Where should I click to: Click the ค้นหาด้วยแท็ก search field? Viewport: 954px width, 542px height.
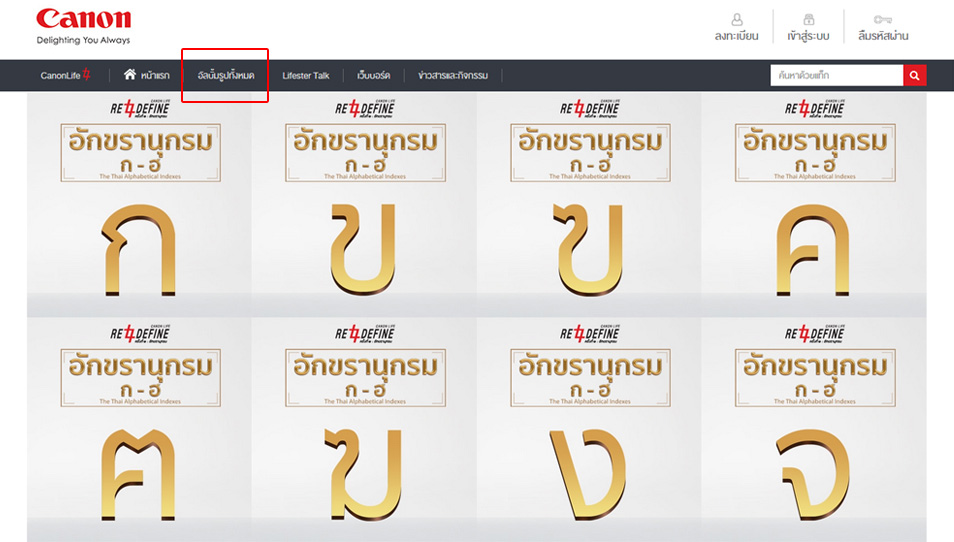pos(836,75)
